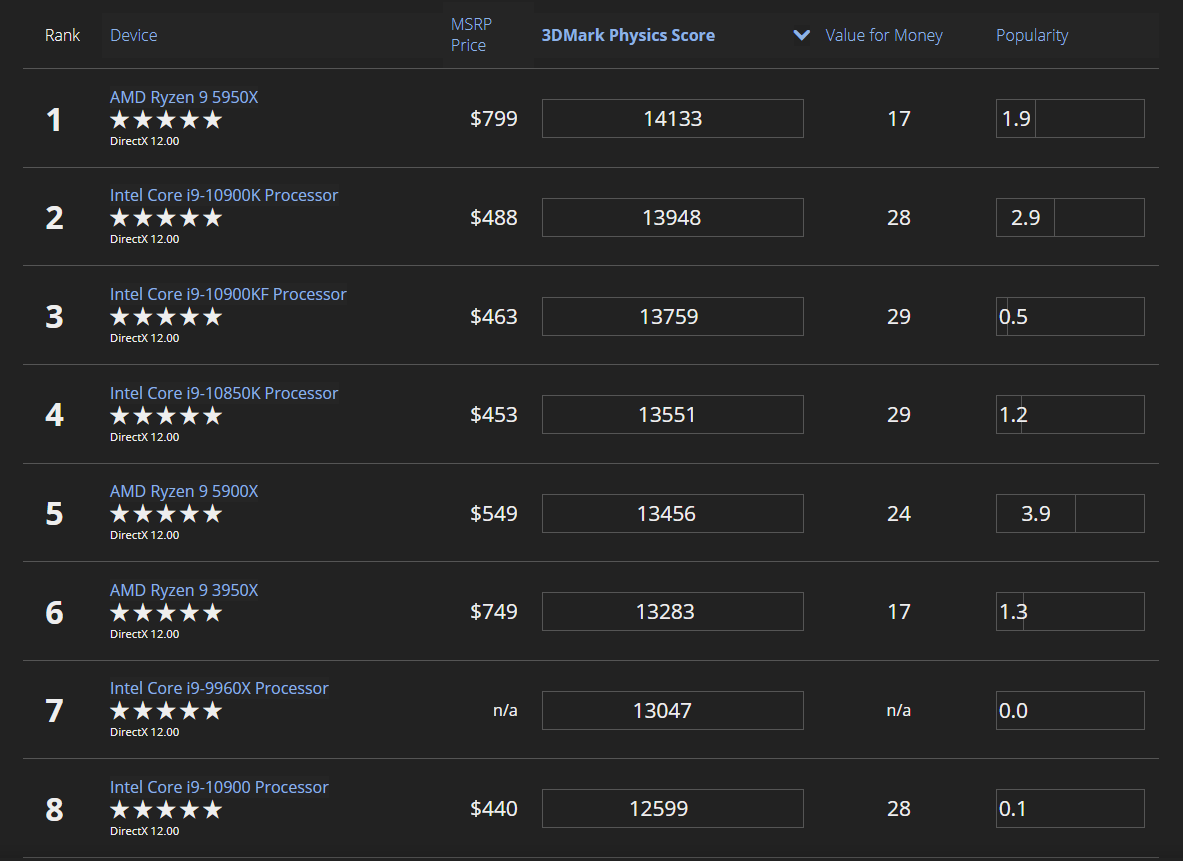Screen dimensions: 1183x861
Task: Open the Intel Core i9-10900 Processor link
Action: pyautogui.click(x=219, y=787)
